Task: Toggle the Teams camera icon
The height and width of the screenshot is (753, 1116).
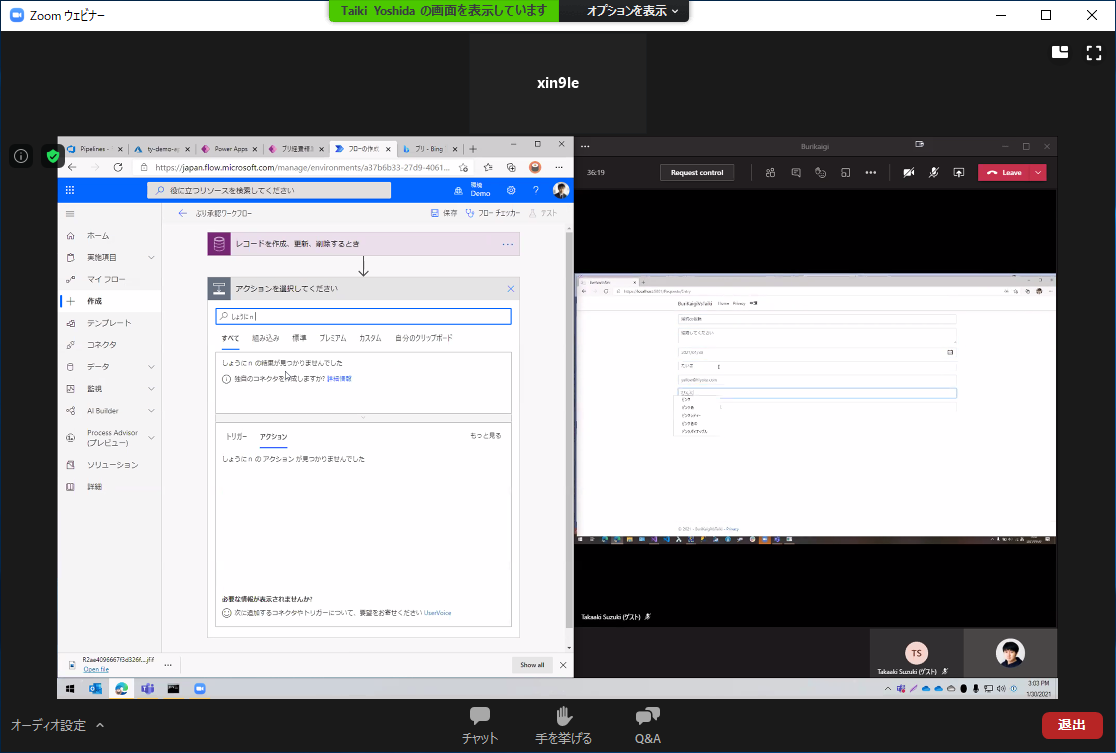Action: point(909,172)
